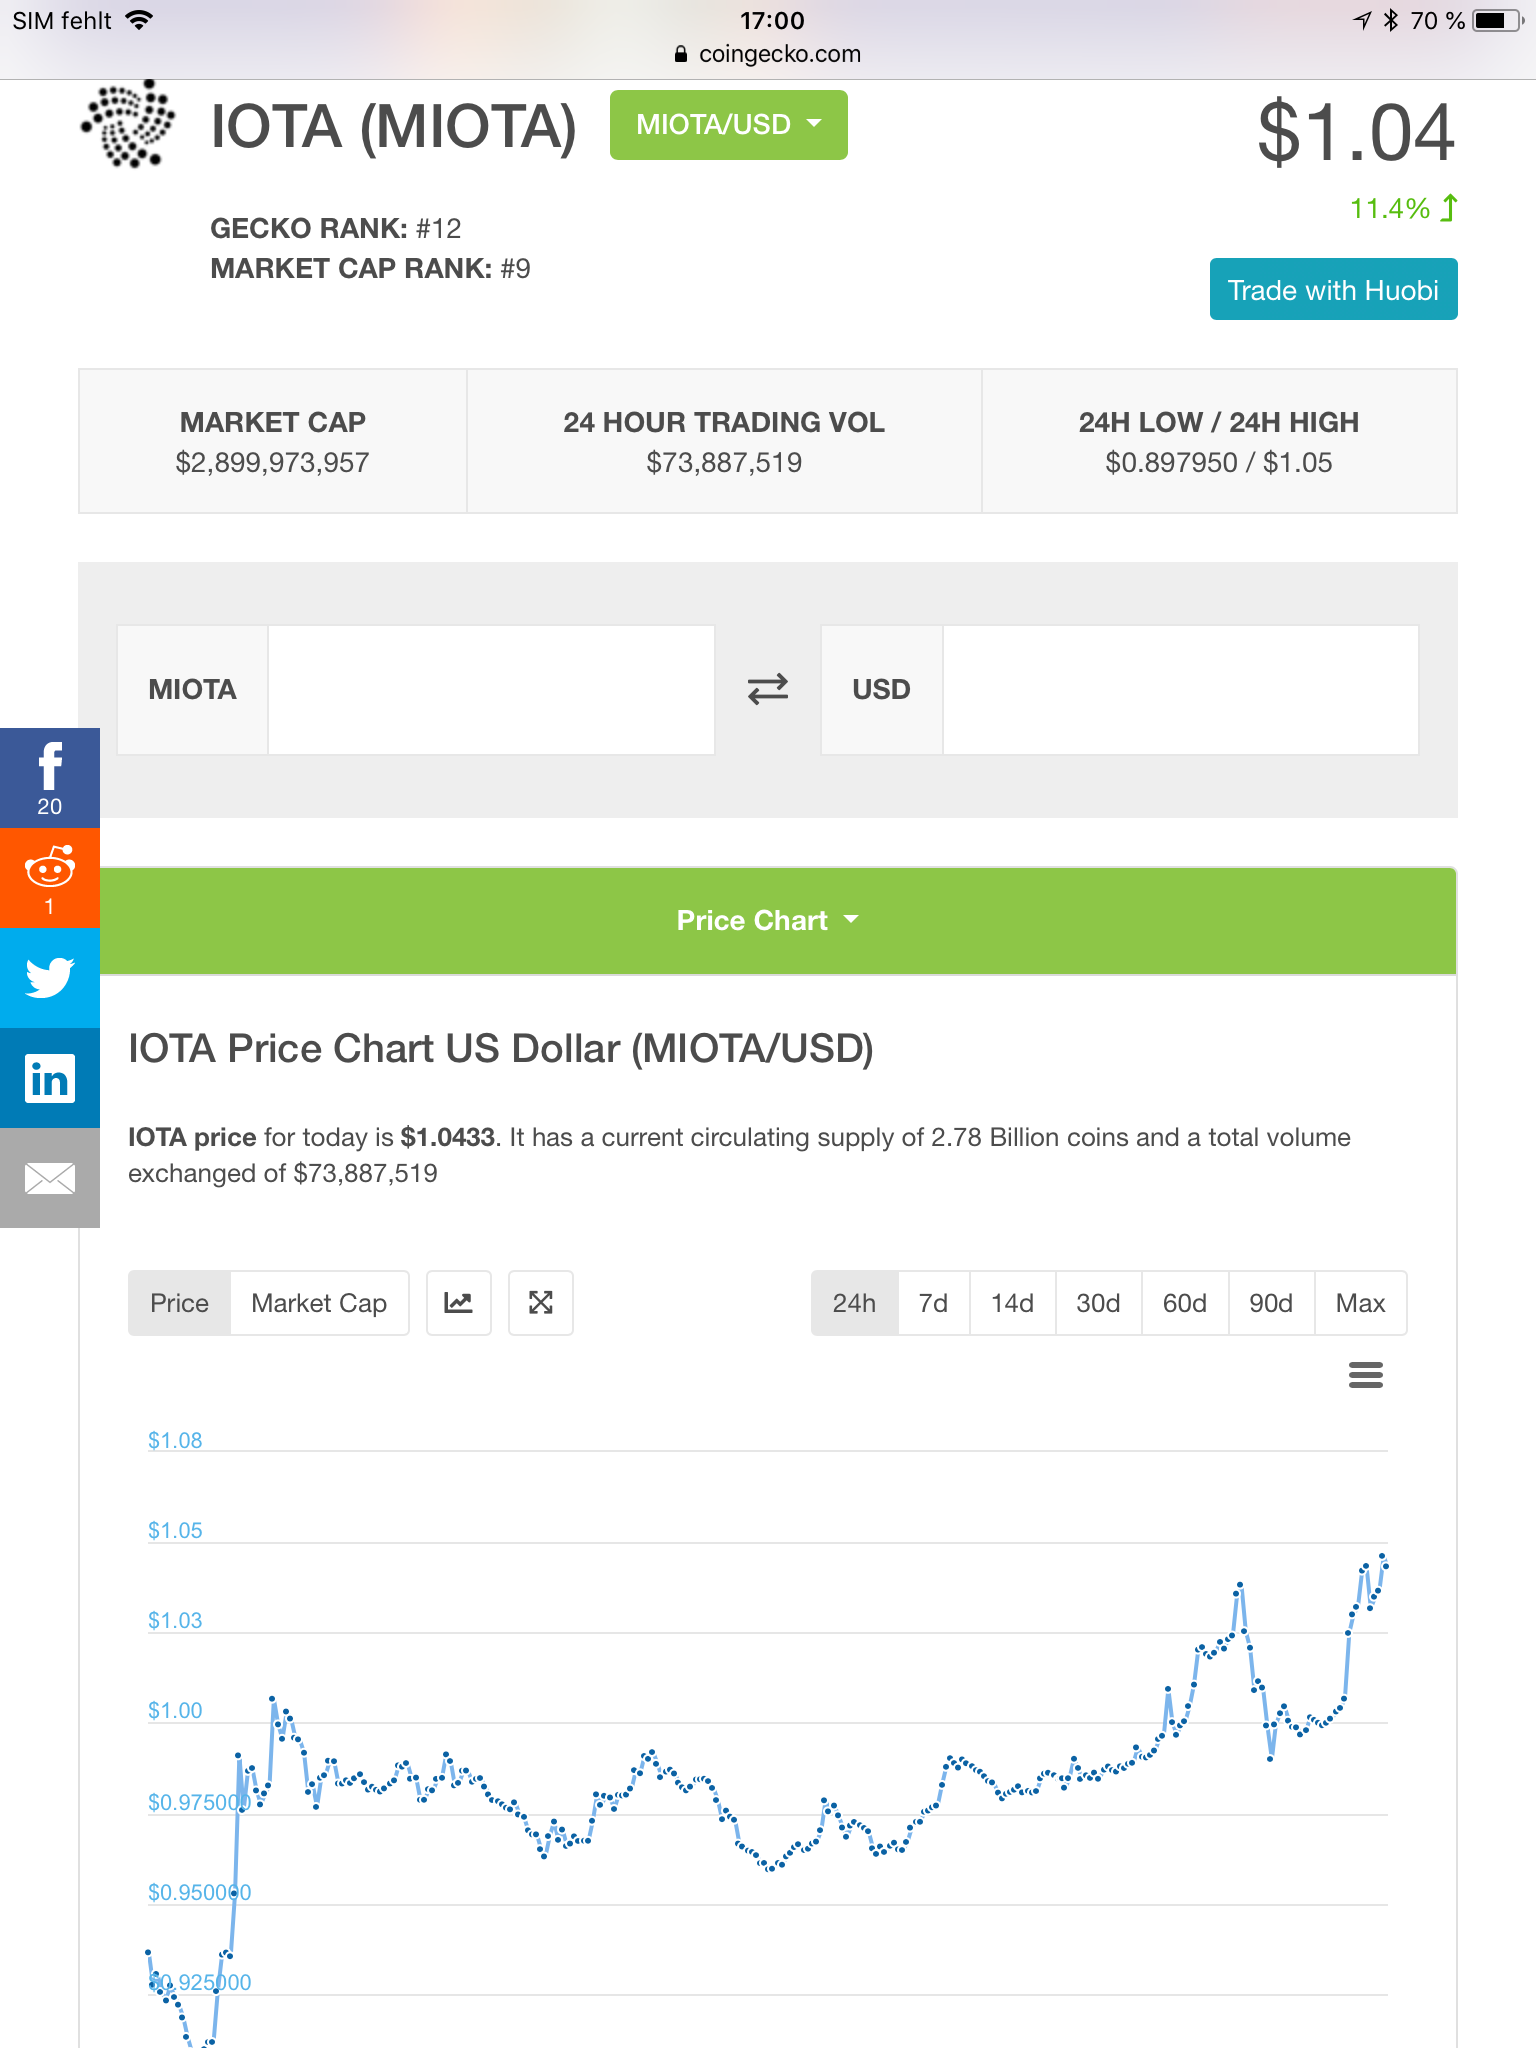Open the MIOTA/USD currency pair dropdown

(729, 125)
